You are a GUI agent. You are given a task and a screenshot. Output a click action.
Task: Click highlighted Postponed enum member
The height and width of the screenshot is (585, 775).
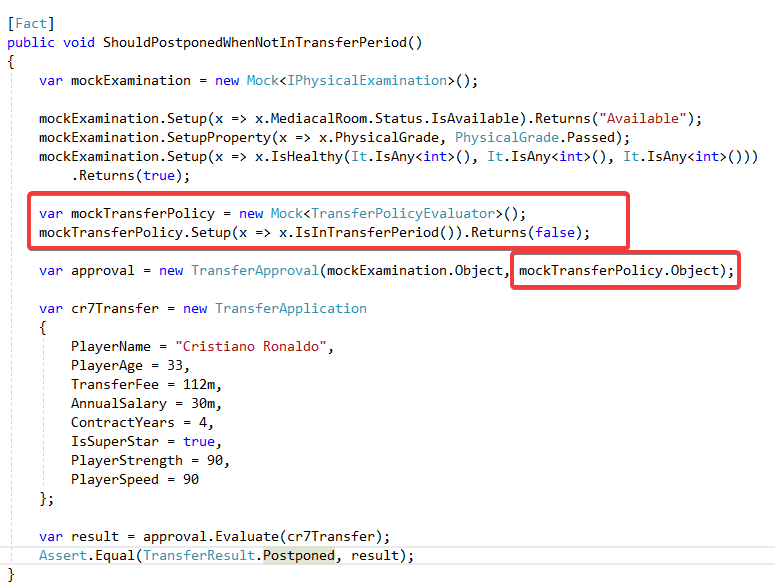299,555
